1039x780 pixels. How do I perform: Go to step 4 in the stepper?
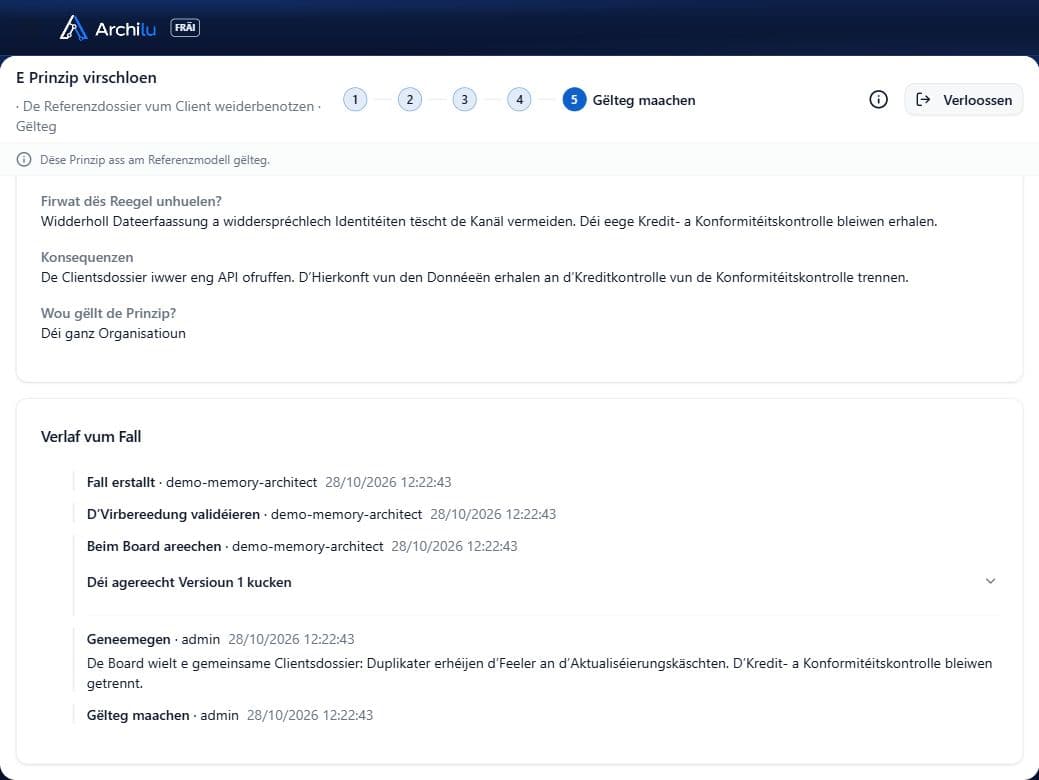[520, 100]
